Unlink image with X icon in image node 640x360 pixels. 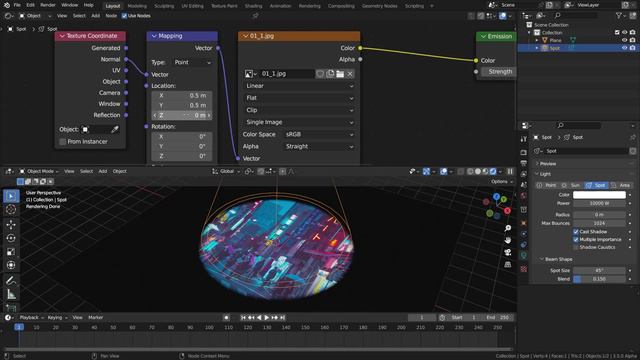tap(350, 74)
